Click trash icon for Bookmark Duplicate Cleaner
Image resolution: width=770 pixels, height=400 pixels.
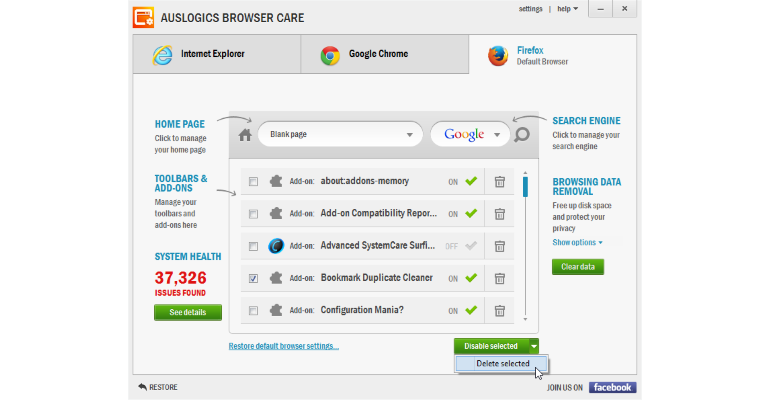(499, 279)
